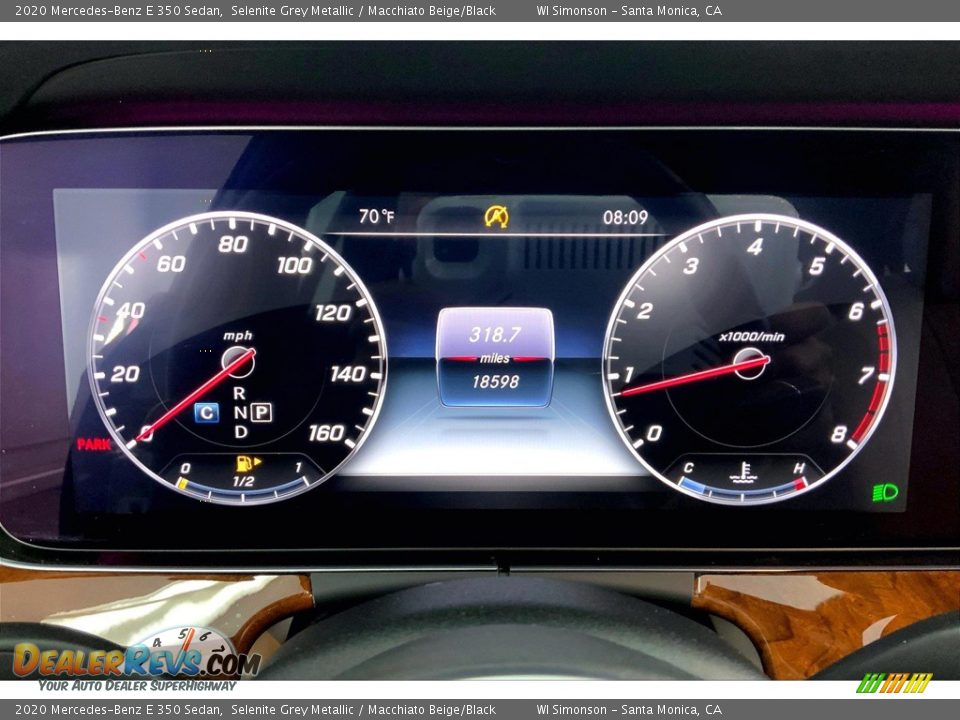Click the DealerRevs.com logo
960x720 pixels.
tap(136, 659)
